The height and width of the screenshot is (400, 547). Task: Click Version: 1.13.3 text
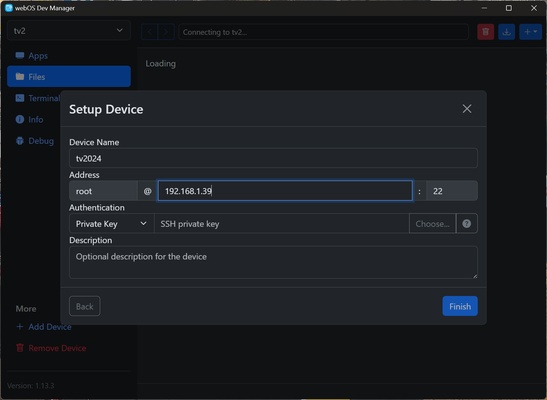click(x=31, y=386)
